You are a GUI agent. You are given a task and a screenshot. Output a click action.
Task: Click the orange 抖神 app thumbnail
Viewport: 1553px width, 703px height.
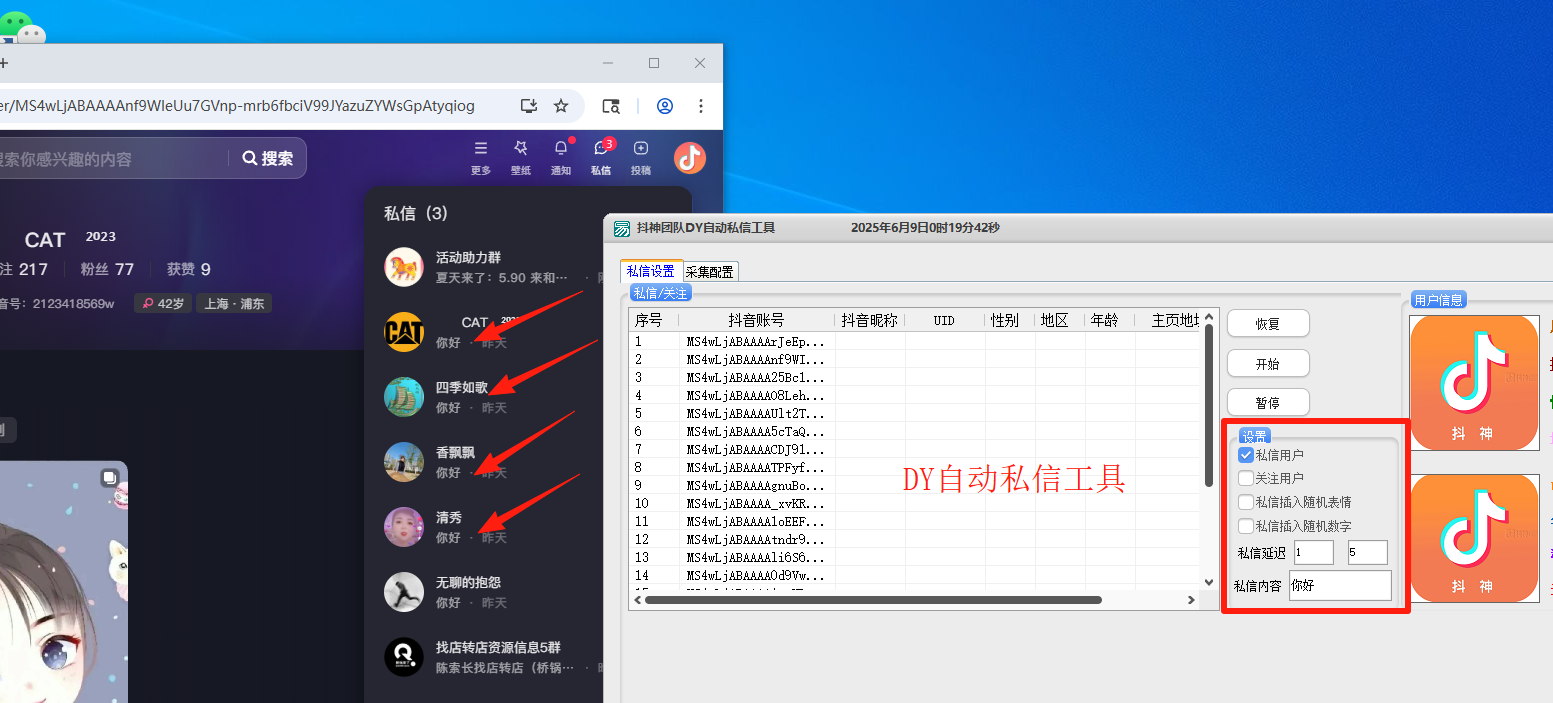1474,382
